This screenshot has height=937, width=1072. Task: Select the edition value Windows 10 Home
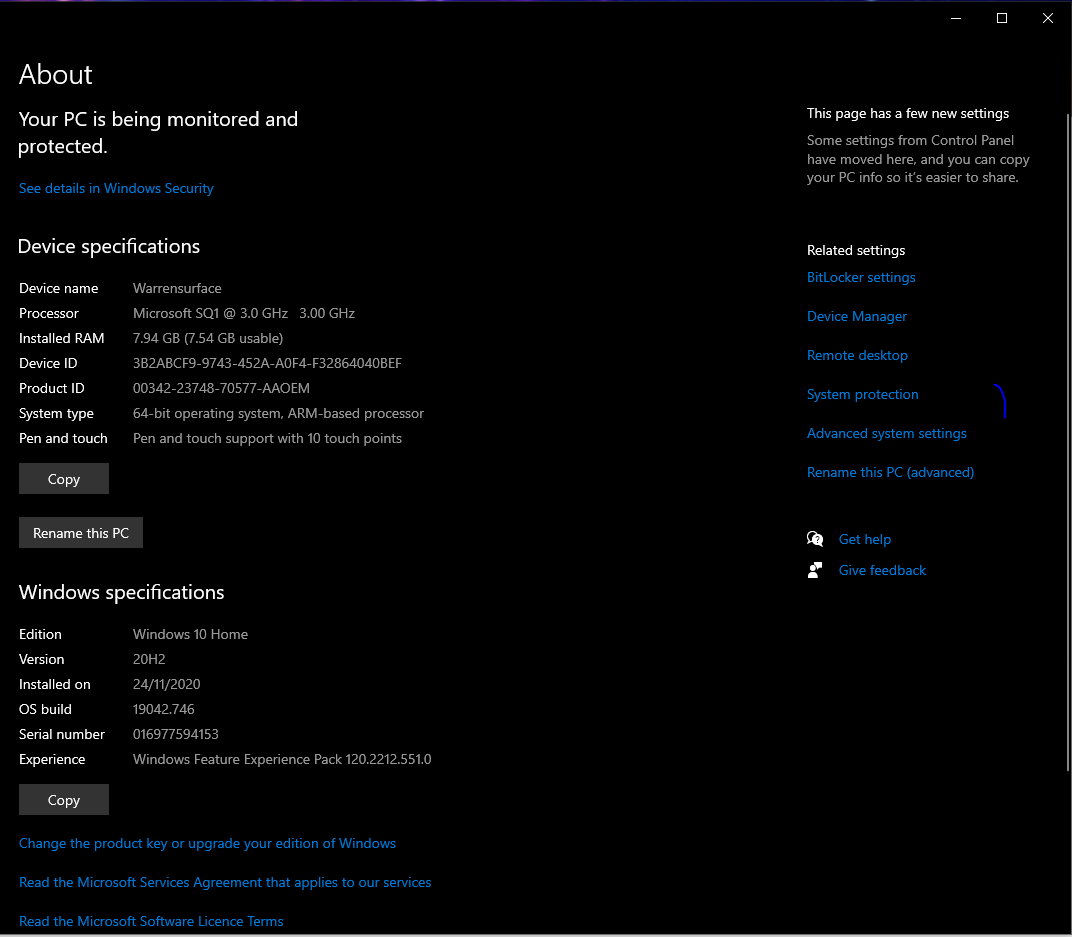190,634
